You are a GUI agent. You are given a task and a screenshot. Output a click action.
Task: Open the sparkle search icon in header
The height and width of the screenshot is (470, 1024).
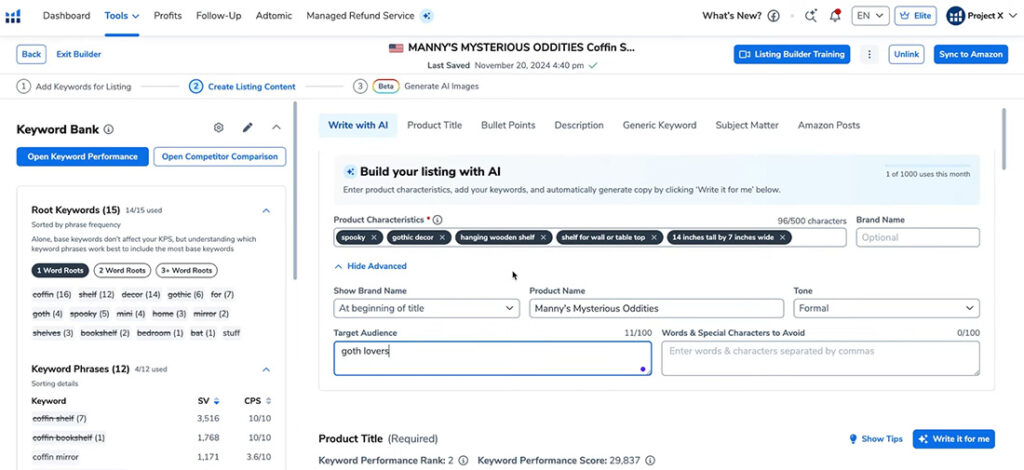tap(811, 16)
